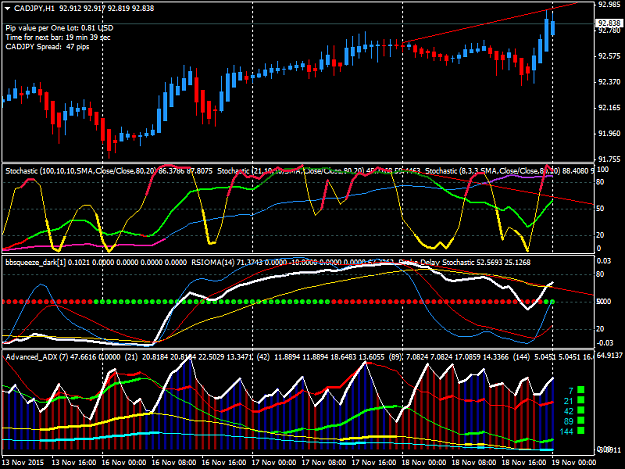Click the Advanced_ADX (7) indicator label

(63, 357)
